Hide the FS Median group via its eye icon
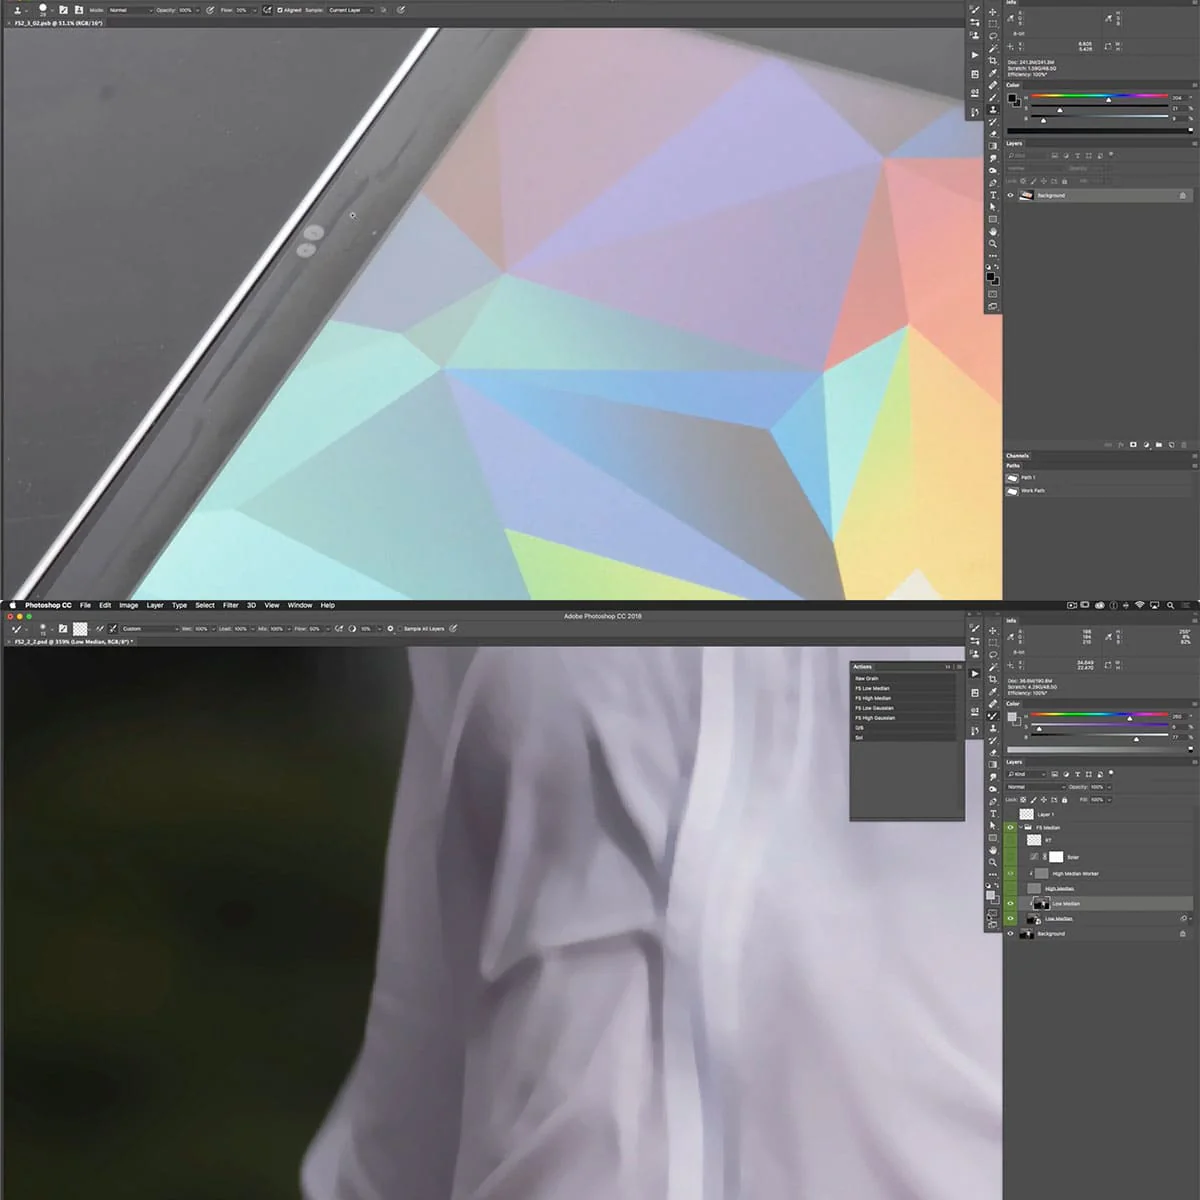Screen dimensions: 1200x1200 point(1010,828)
